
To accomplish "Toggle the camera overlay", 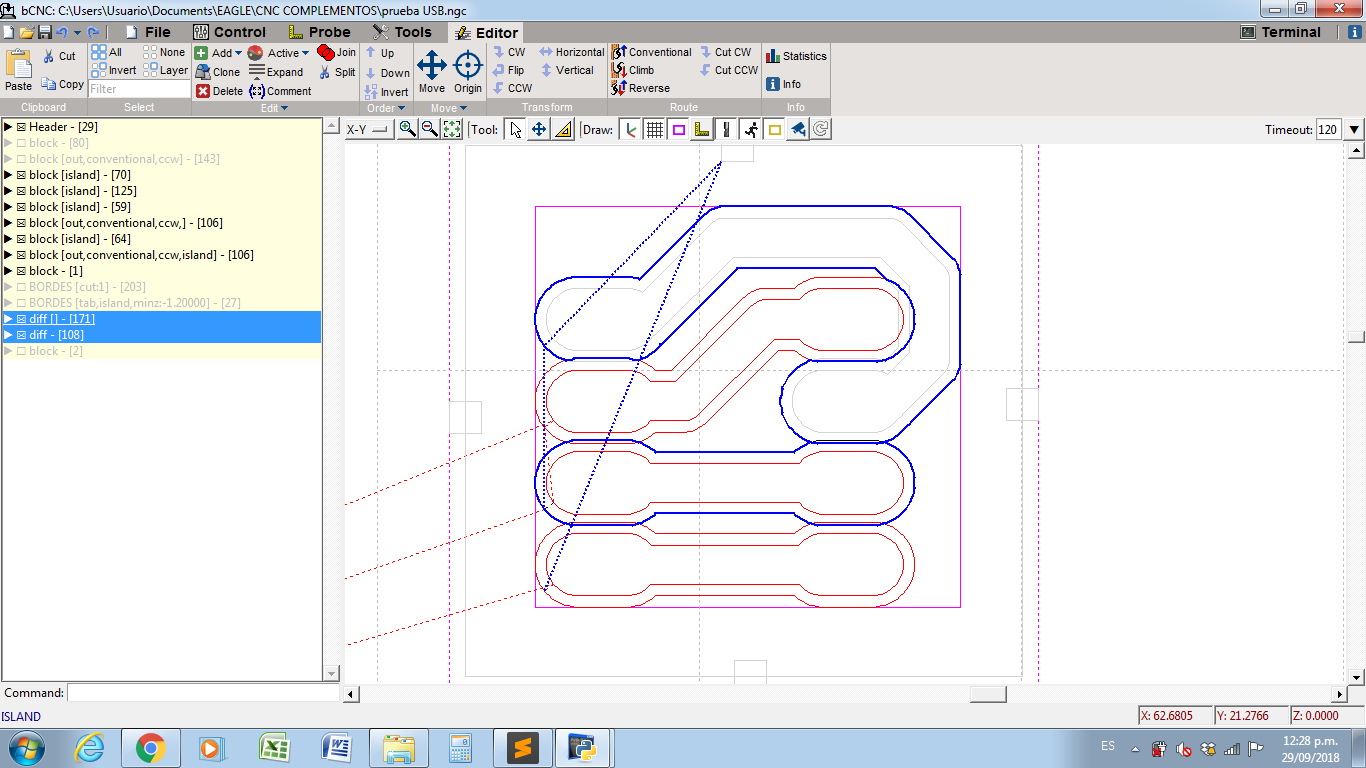I will pos(797,129).
